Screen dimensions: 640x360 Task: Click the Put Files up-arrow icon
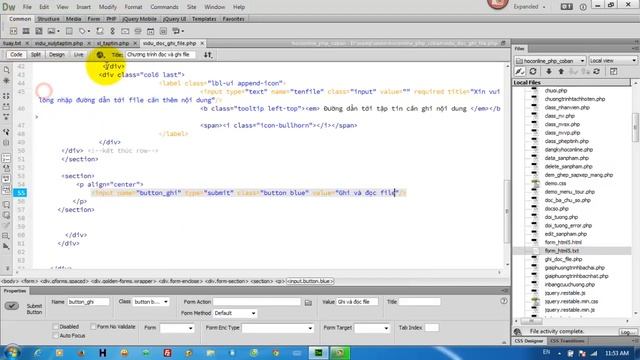coord(561,71)
